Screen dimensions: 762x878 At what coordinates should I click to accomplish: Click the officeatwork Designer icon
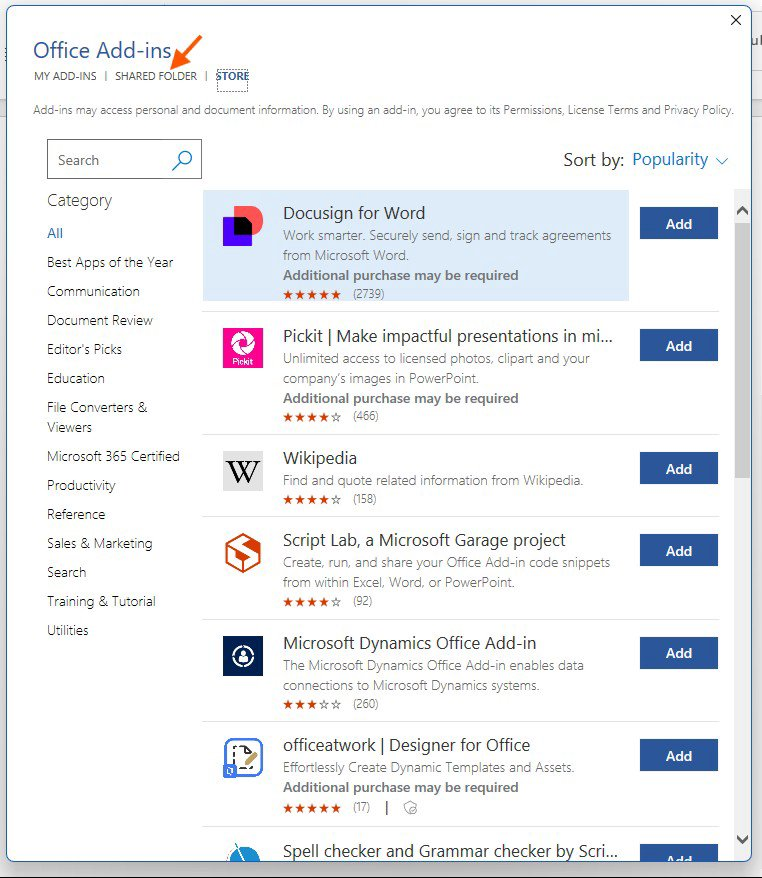point(243,758)
